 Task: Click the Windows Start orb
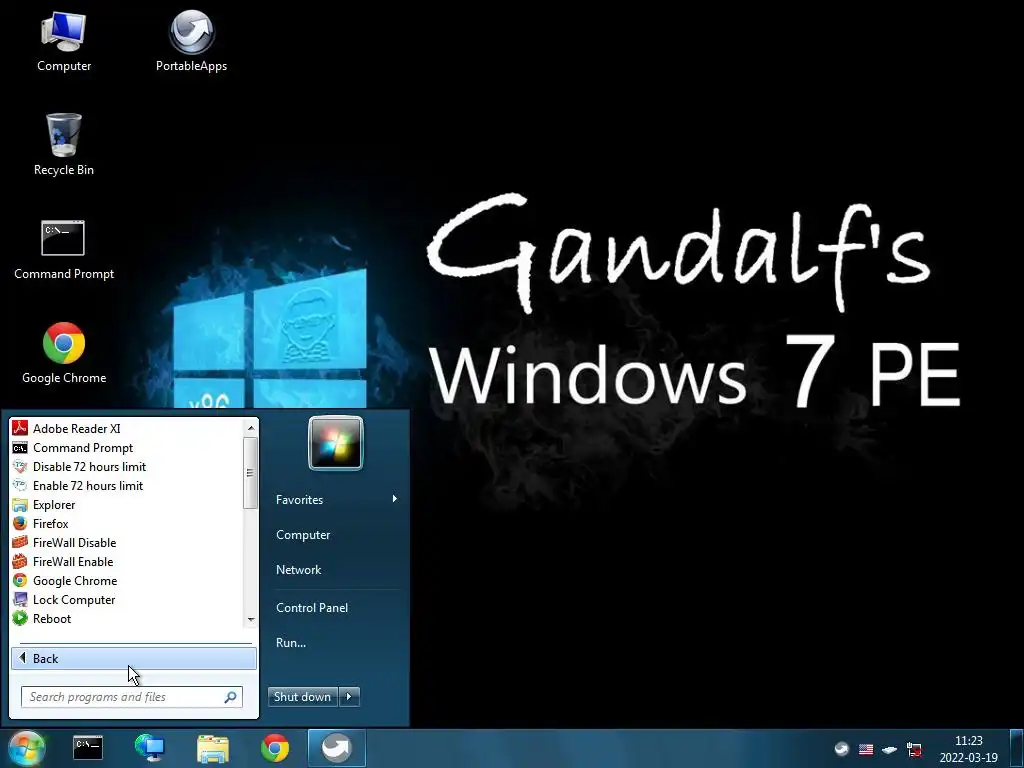[26, 748]
